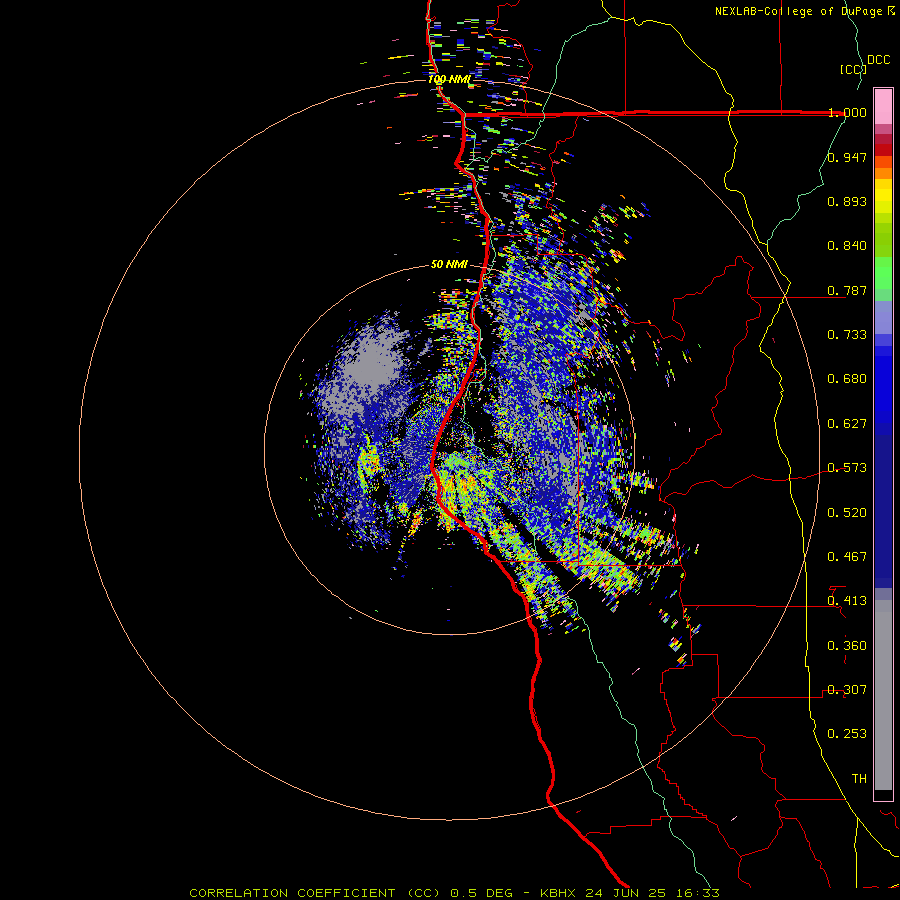
Task: Select the pink swatch atop the color scale
Action: pyautogui.click(x=883, y=106)
